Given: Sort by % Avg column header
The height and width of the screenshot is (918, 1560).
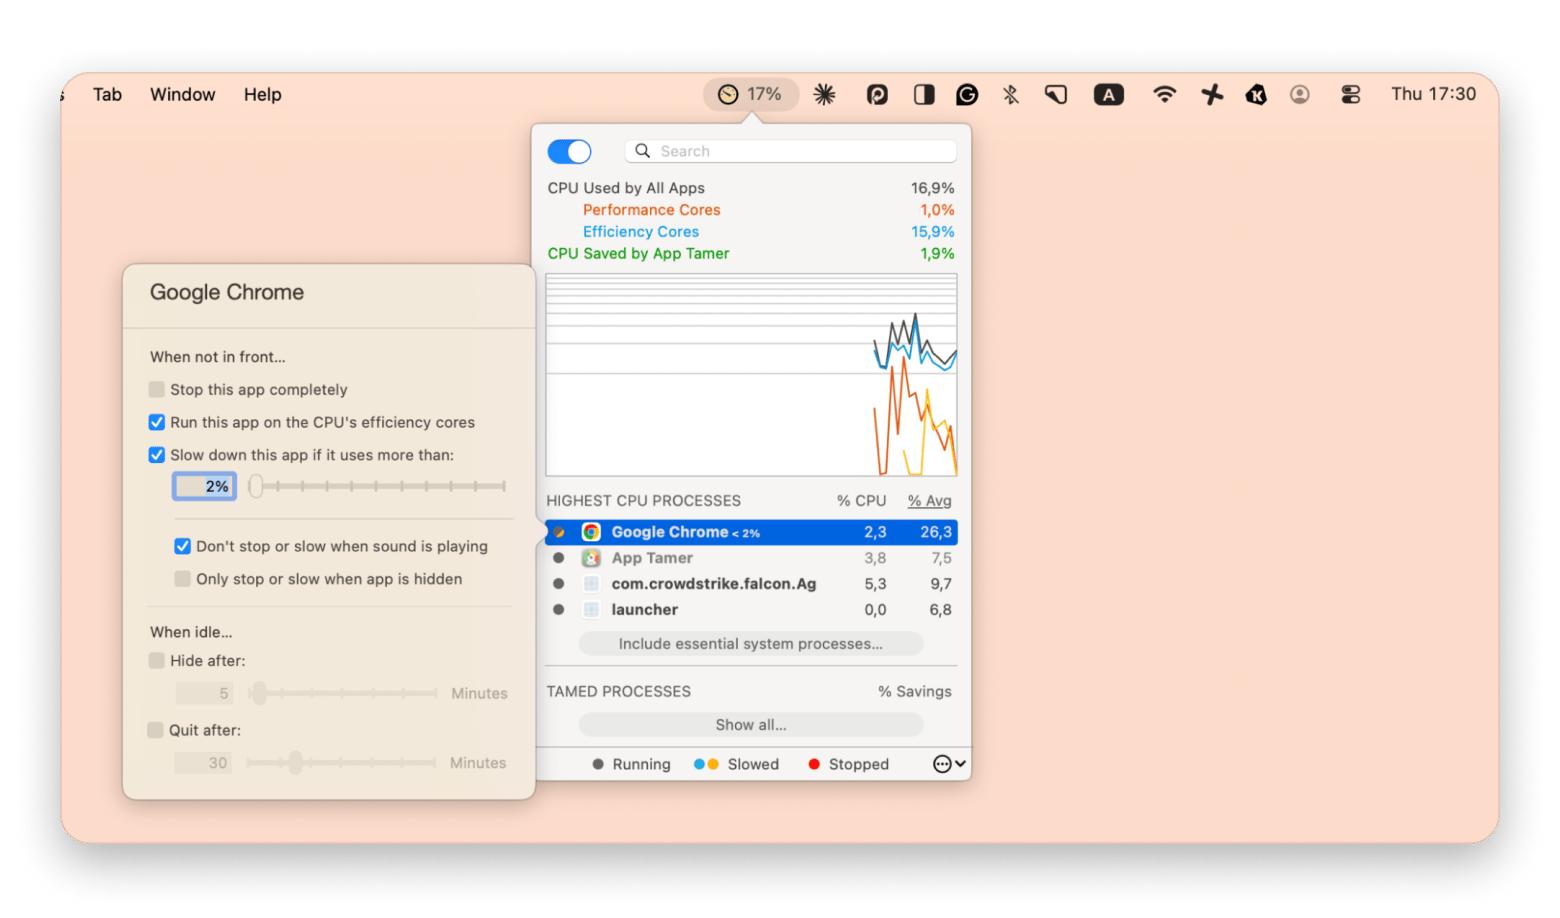Looking at the screenshot, I should click(x=930, y=501).
